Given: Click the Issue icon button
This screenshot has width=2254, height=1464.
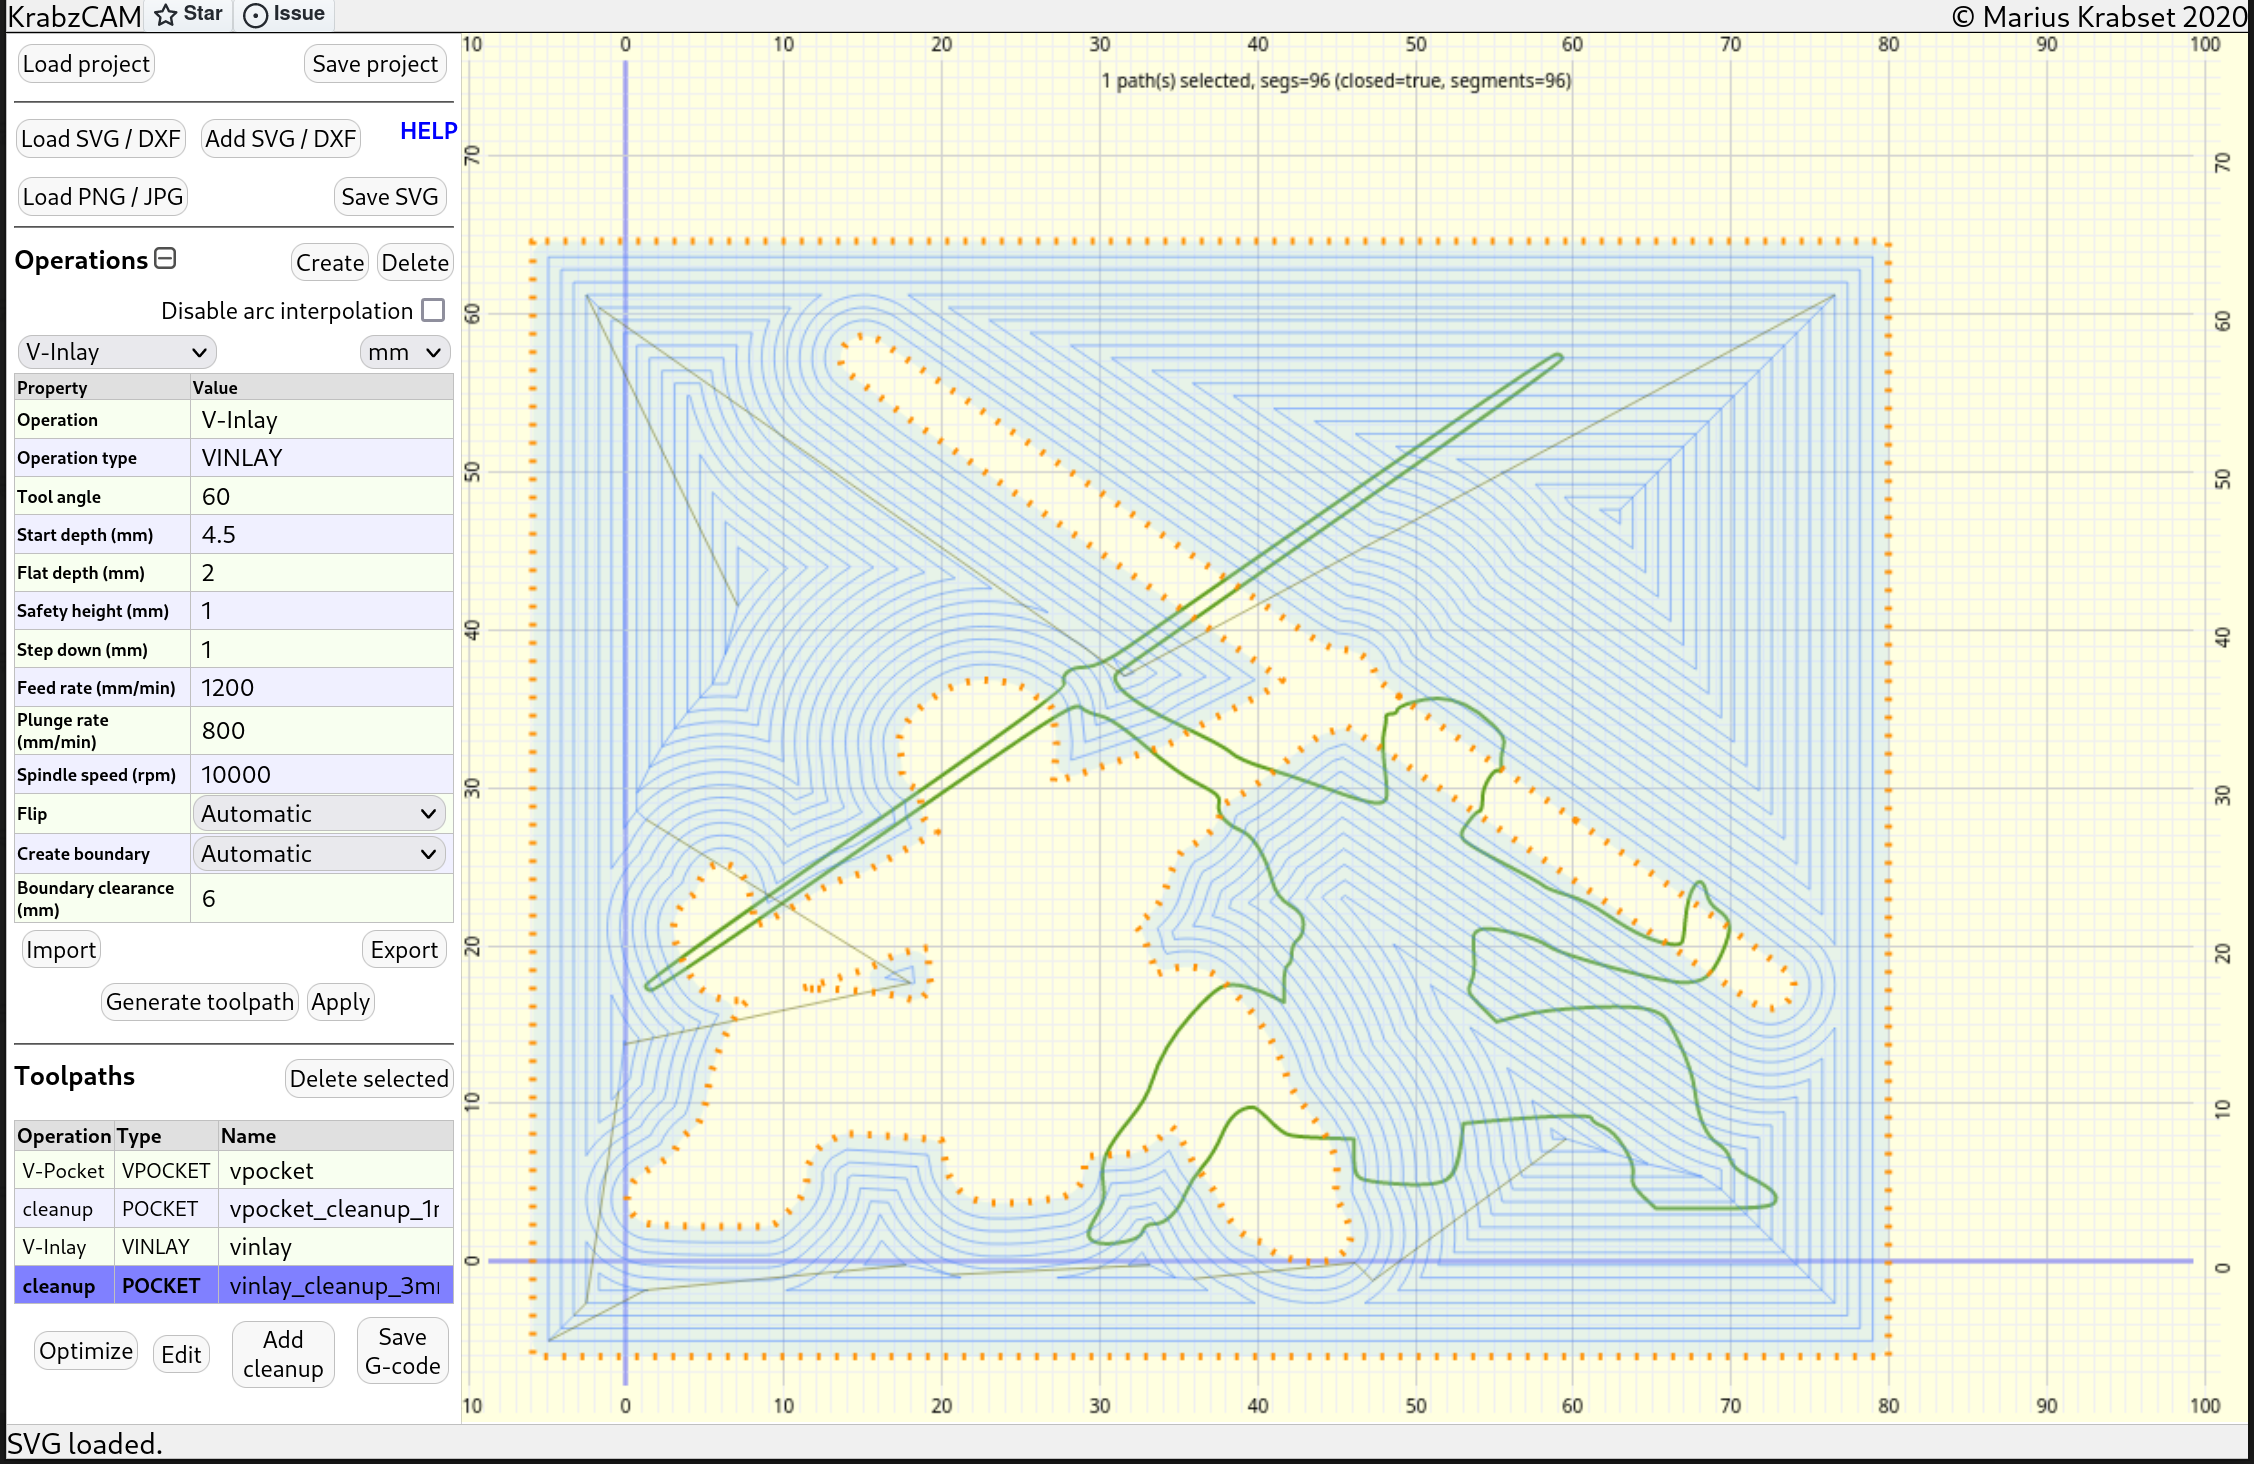Looking at the screenshot, I should click(x=284, y=14).
